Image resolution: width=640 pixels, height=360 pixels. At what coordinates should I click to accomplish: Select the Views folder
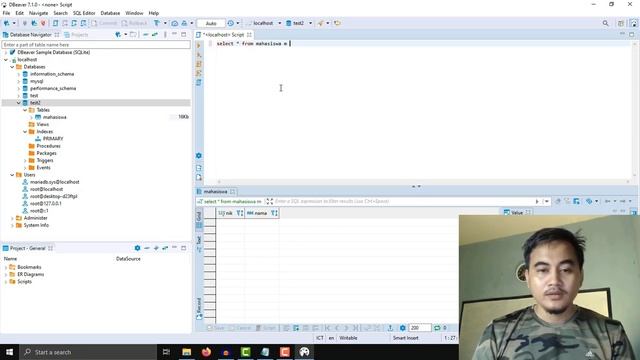point(42,124)
